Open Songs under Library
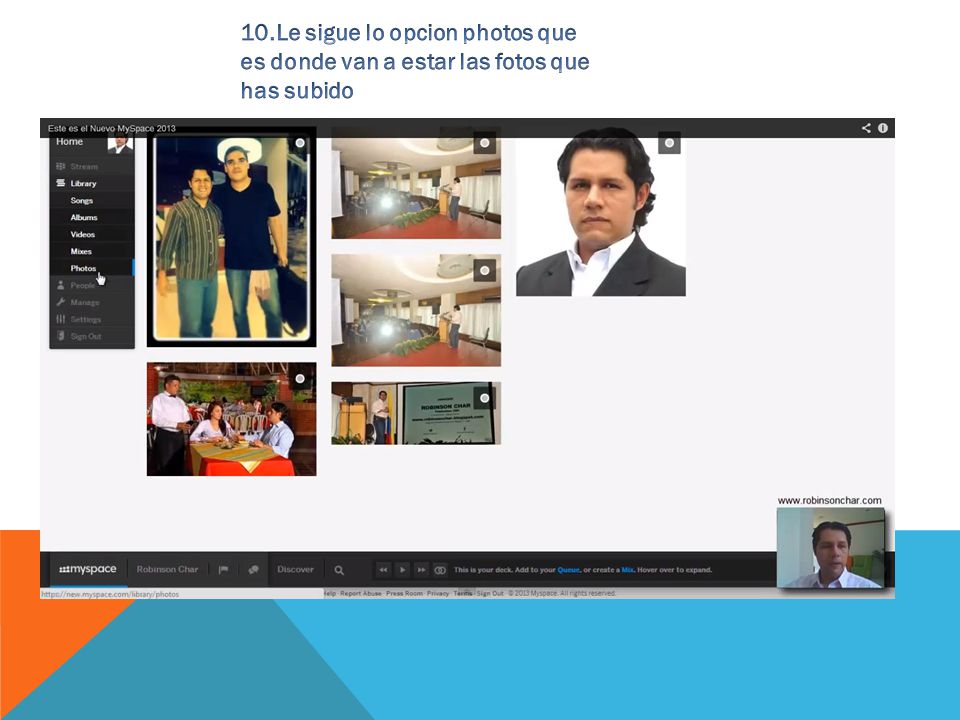This screenshot has height=720, width=960. [81, 200]
